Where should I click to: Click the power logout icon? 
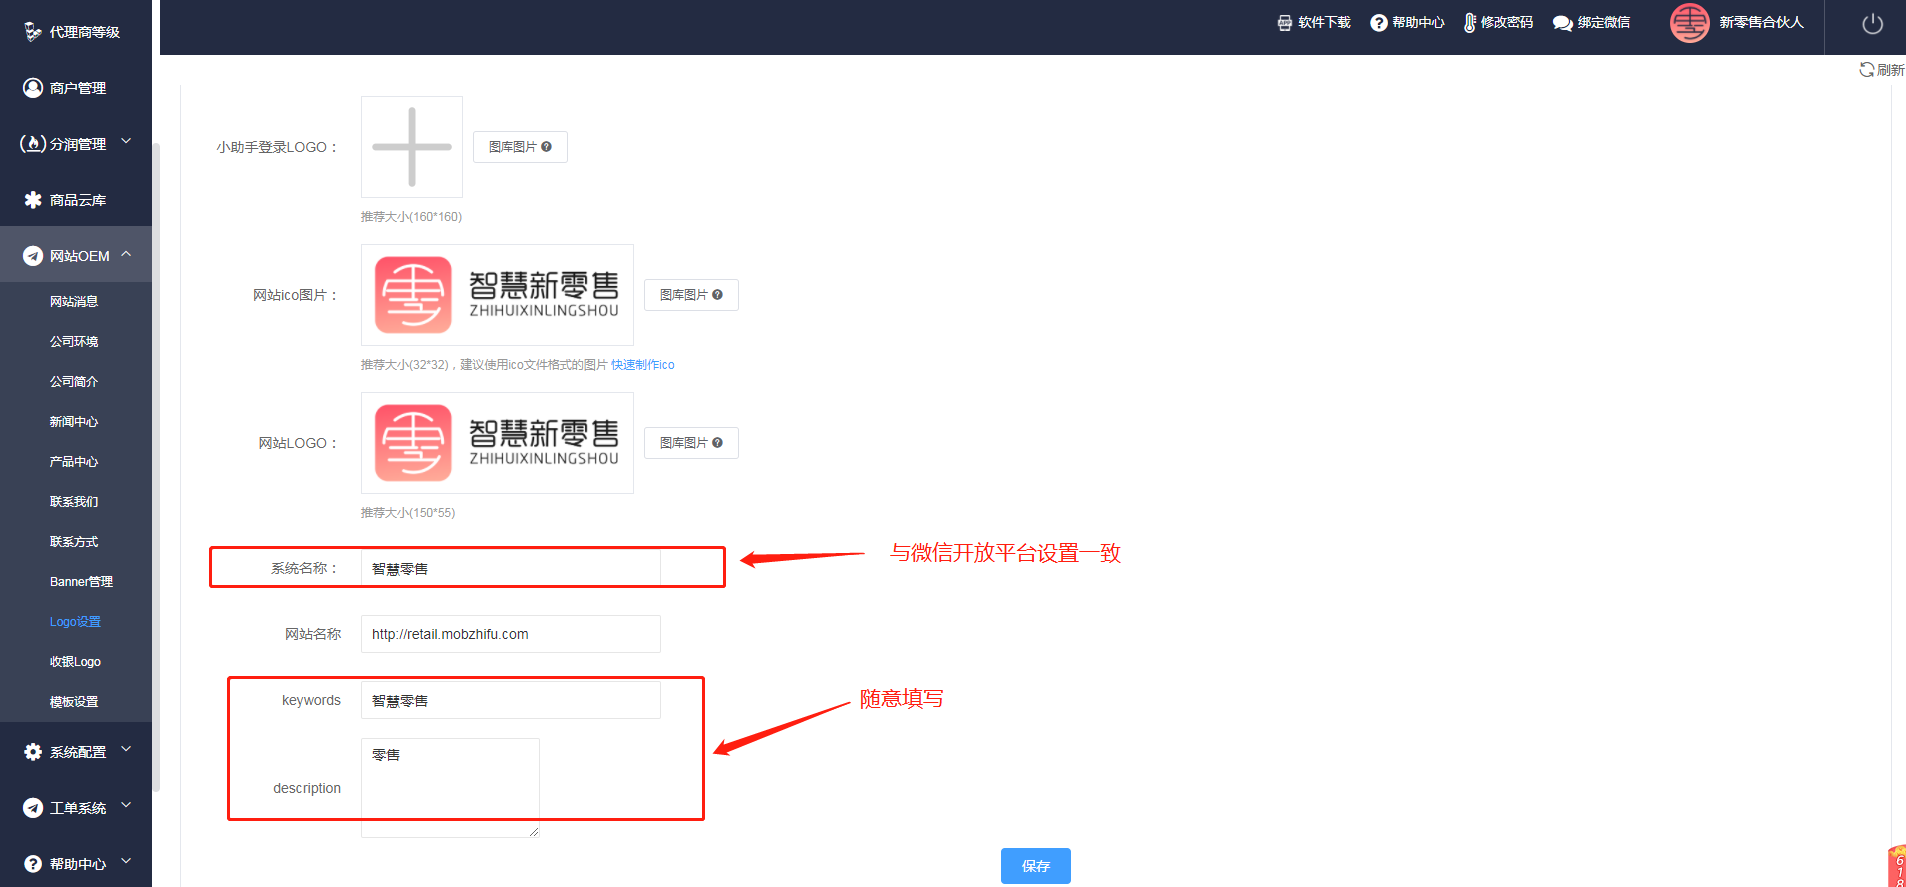[x=1873, y=24]
